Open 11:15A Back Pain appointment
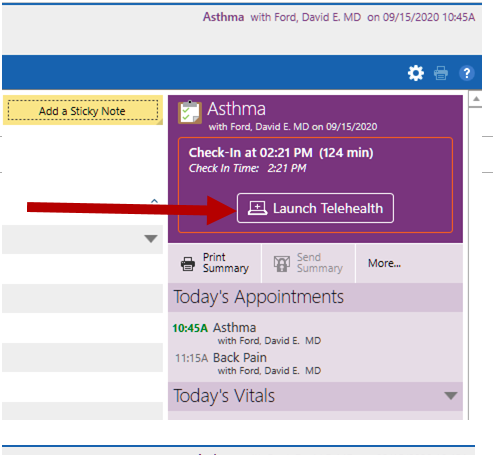The image size is (493, 455). pos(248,363)
